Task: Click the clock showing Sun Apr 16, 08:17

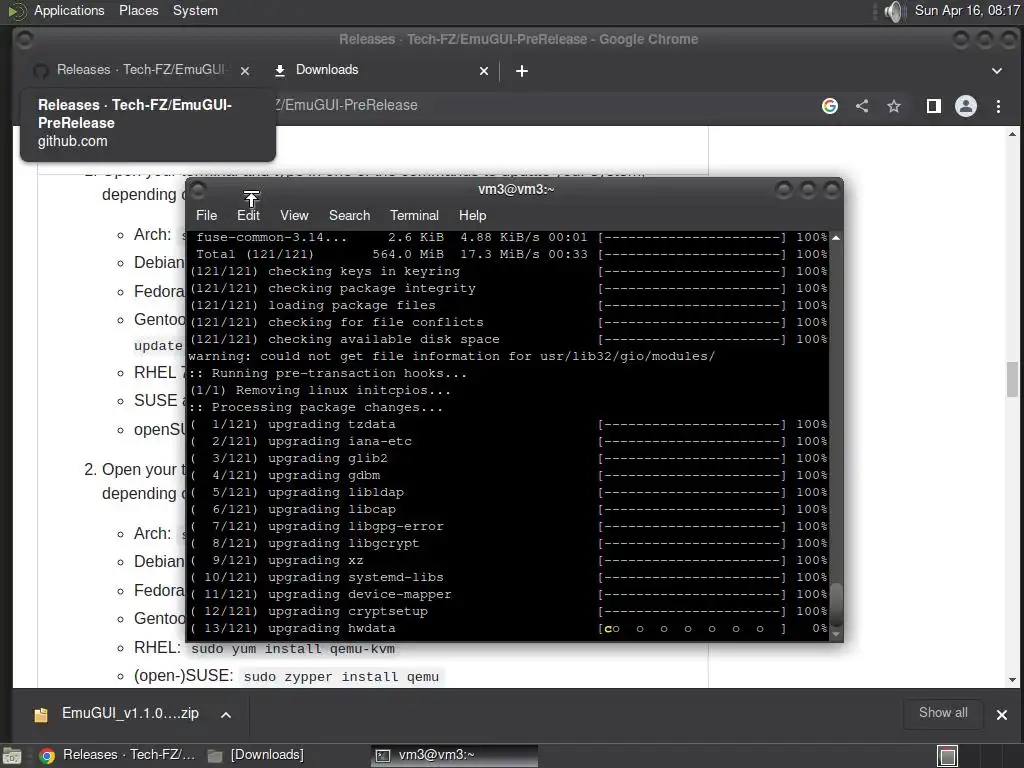Action: [967, 10]
